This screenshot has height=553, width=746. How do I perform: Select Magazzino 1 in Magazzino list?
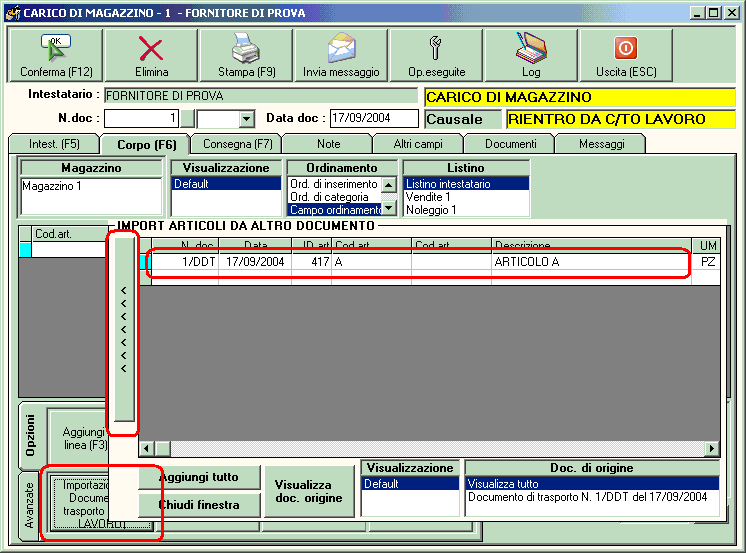pyautogui.click(x=91, y=186)
